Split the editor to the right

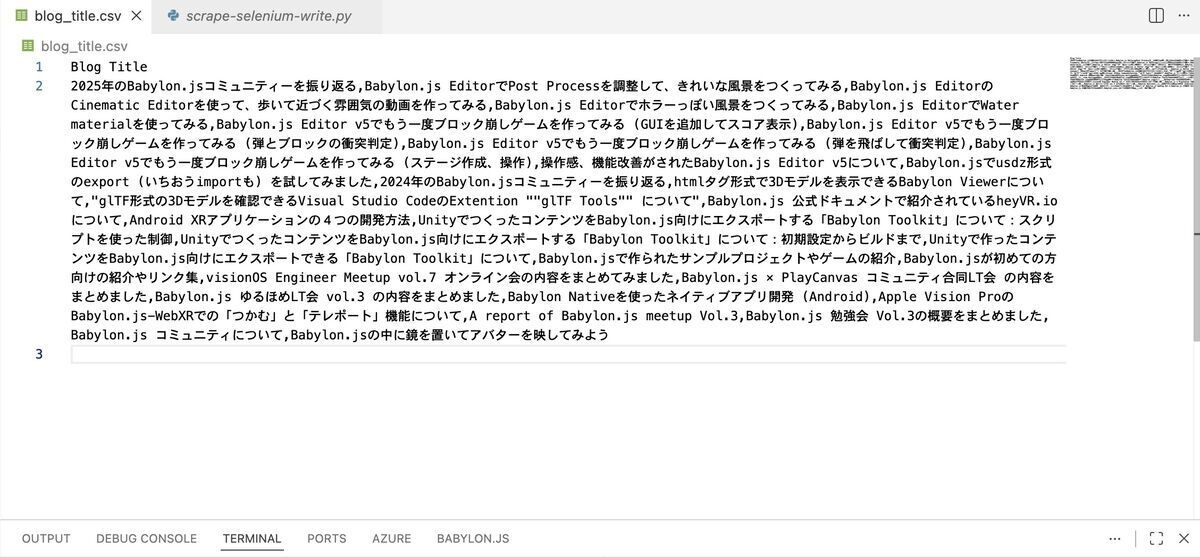pyautogui.click(x=1156, y=16)
